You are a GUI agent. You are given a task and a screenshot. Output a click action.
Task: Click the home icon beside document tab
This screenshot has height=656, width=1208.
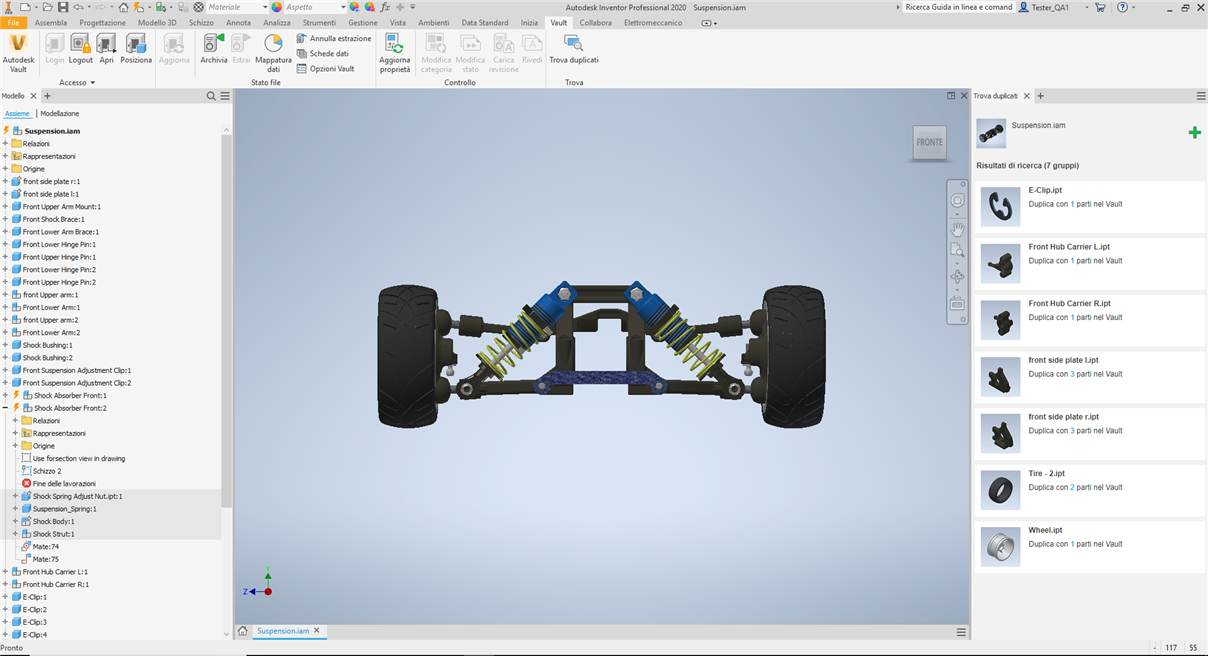coord(242,631)
